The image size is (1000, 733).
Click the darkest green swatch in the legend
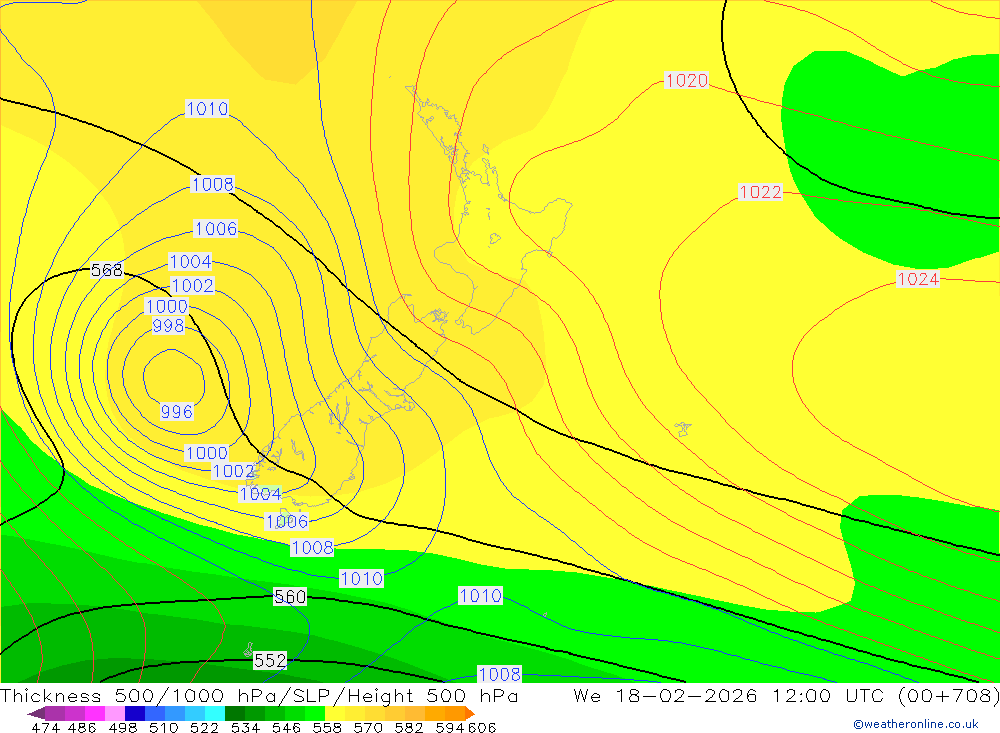tap(235, 713)
